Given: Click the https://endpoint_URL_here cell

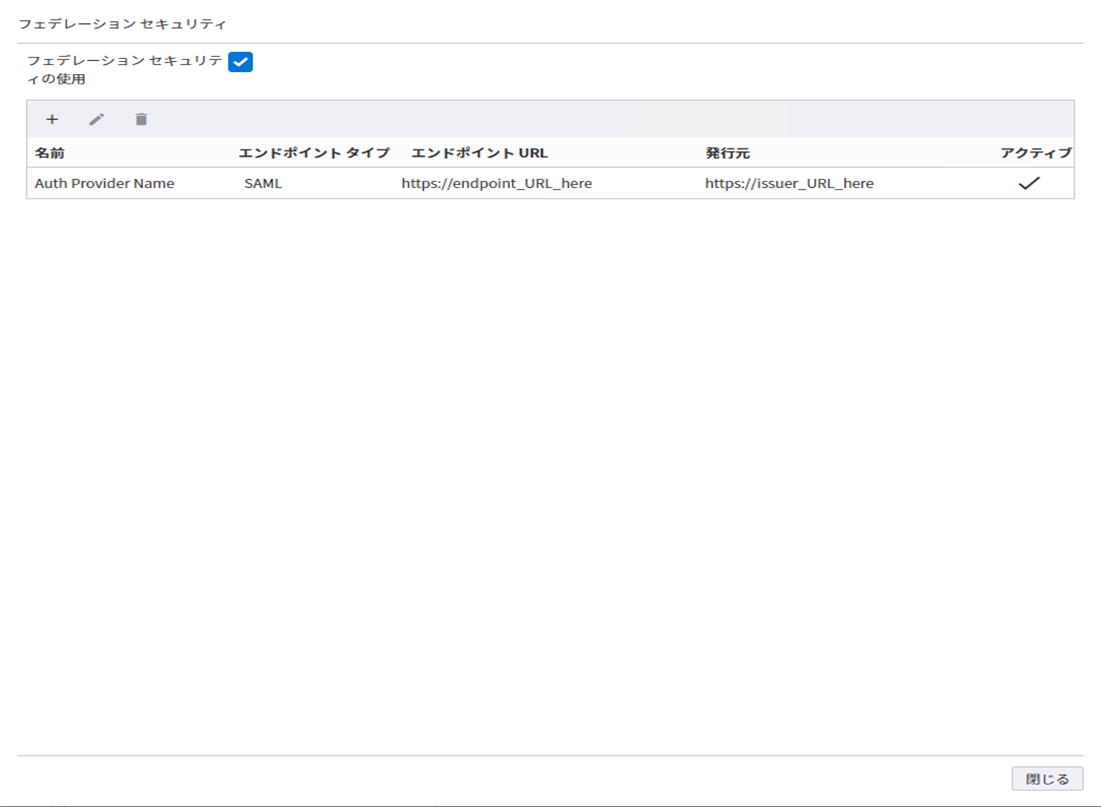Looking at the screenshot, I should [496, 183].
